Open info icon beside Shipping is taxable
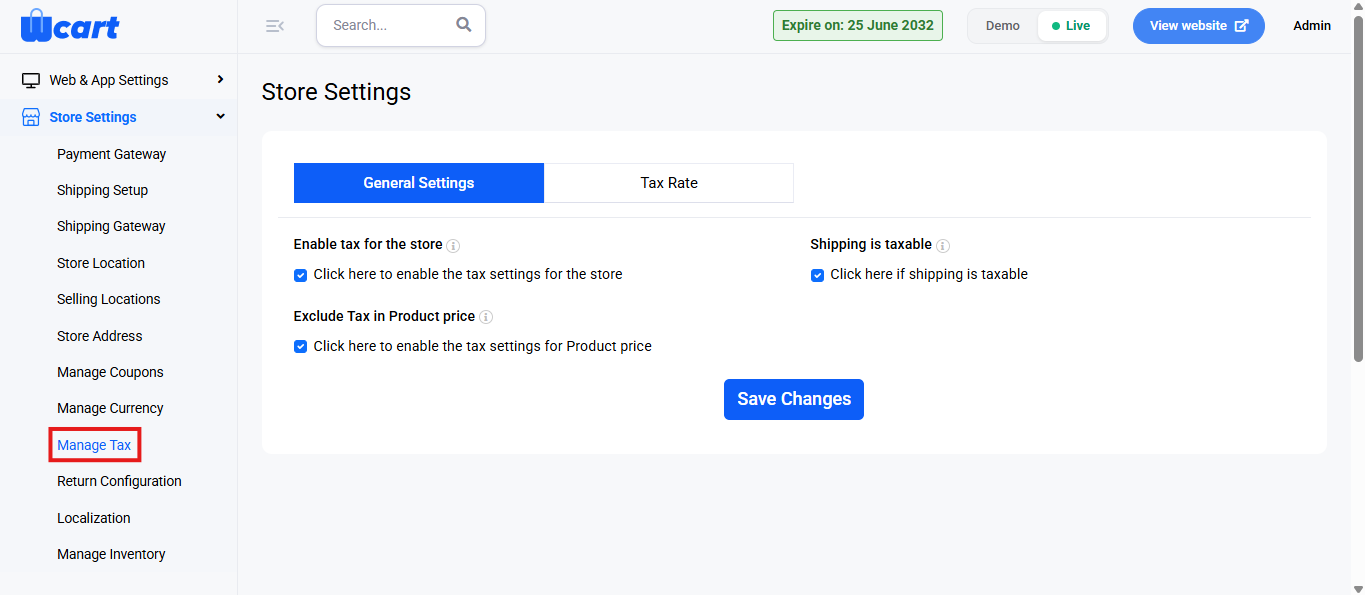This screenshot has height=595, width=1365. click(943, 245)
